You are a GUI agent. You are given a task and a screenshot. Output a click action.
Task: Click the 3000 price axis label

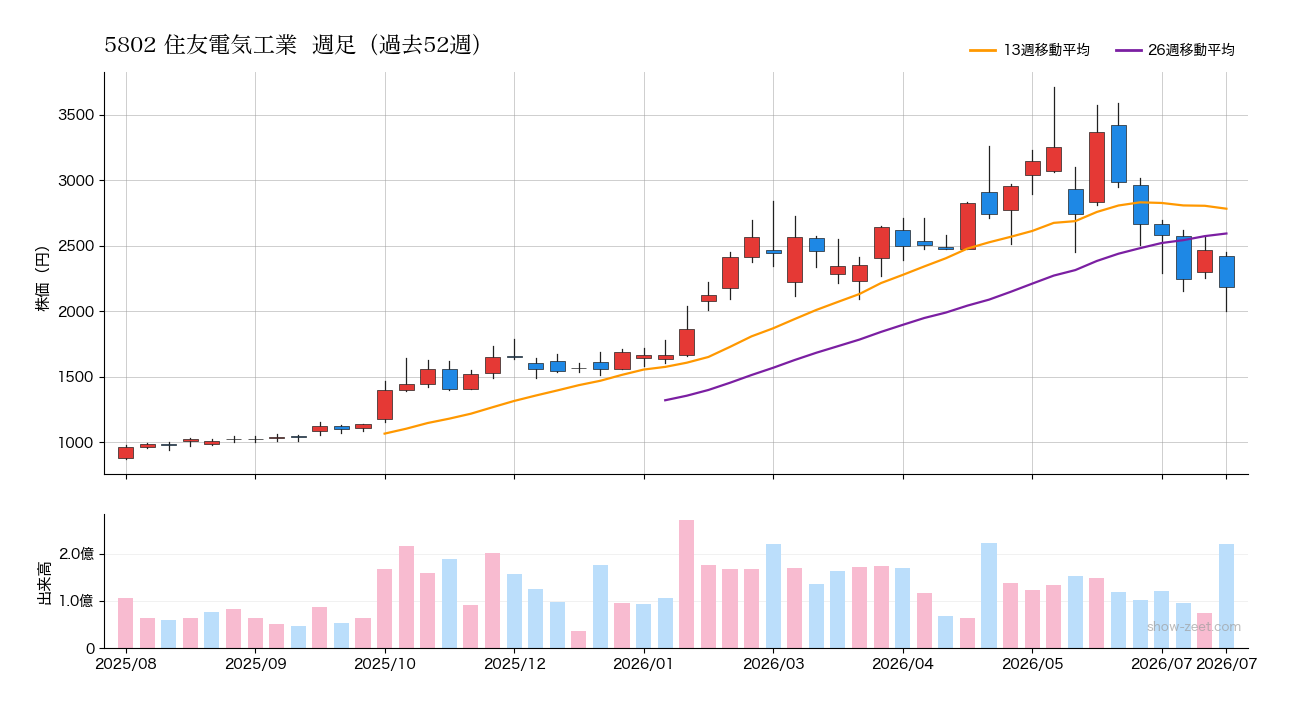pos(76,181)
